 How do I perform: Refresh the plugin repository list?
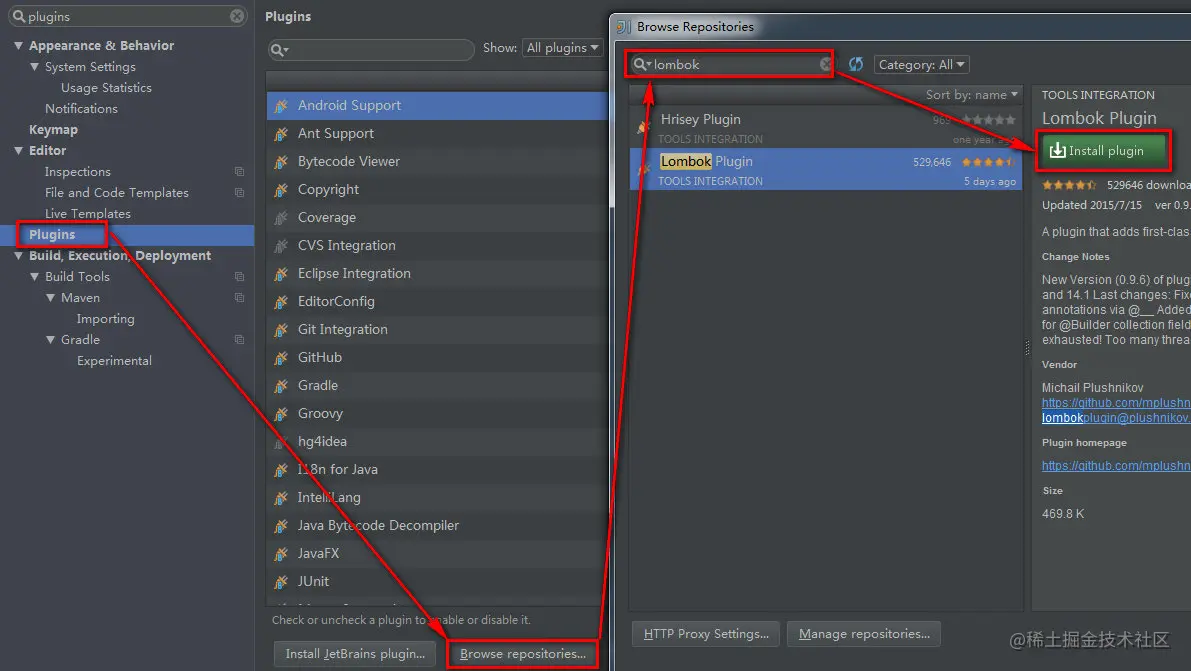856,65
